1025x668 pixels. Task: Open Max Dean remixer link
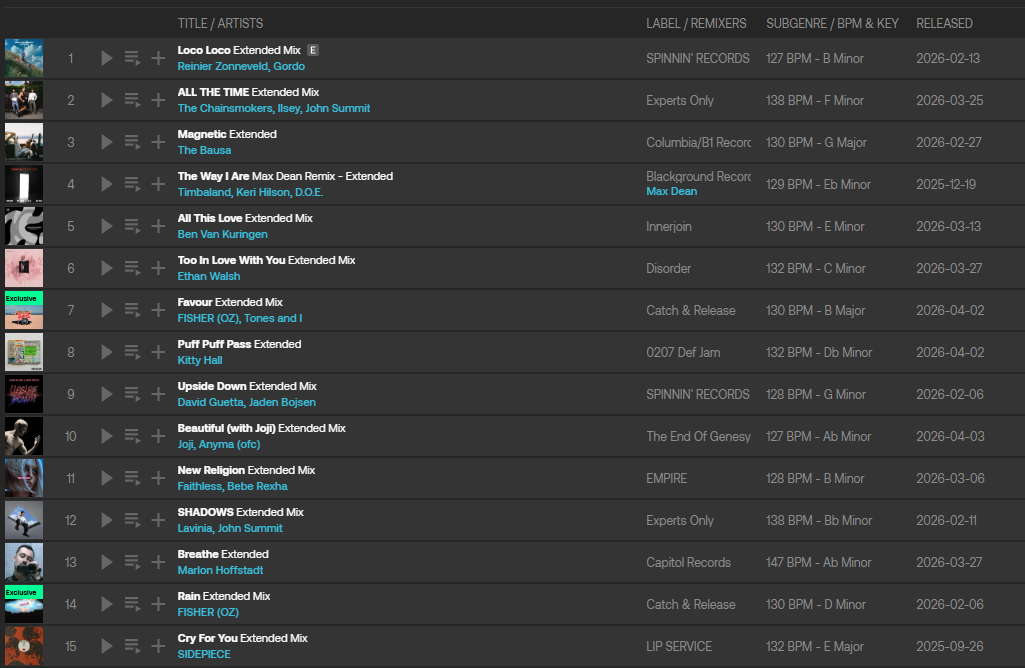pyautogui.click(x=671, y=191)
